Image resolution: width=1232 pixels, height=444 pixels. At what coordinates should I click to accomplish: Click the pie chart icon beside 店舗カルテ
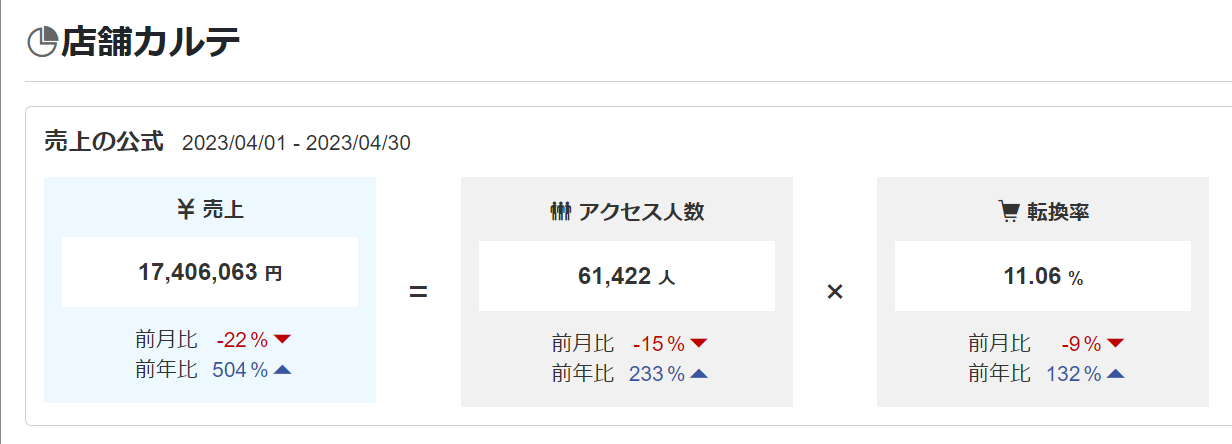pos(42,42)
